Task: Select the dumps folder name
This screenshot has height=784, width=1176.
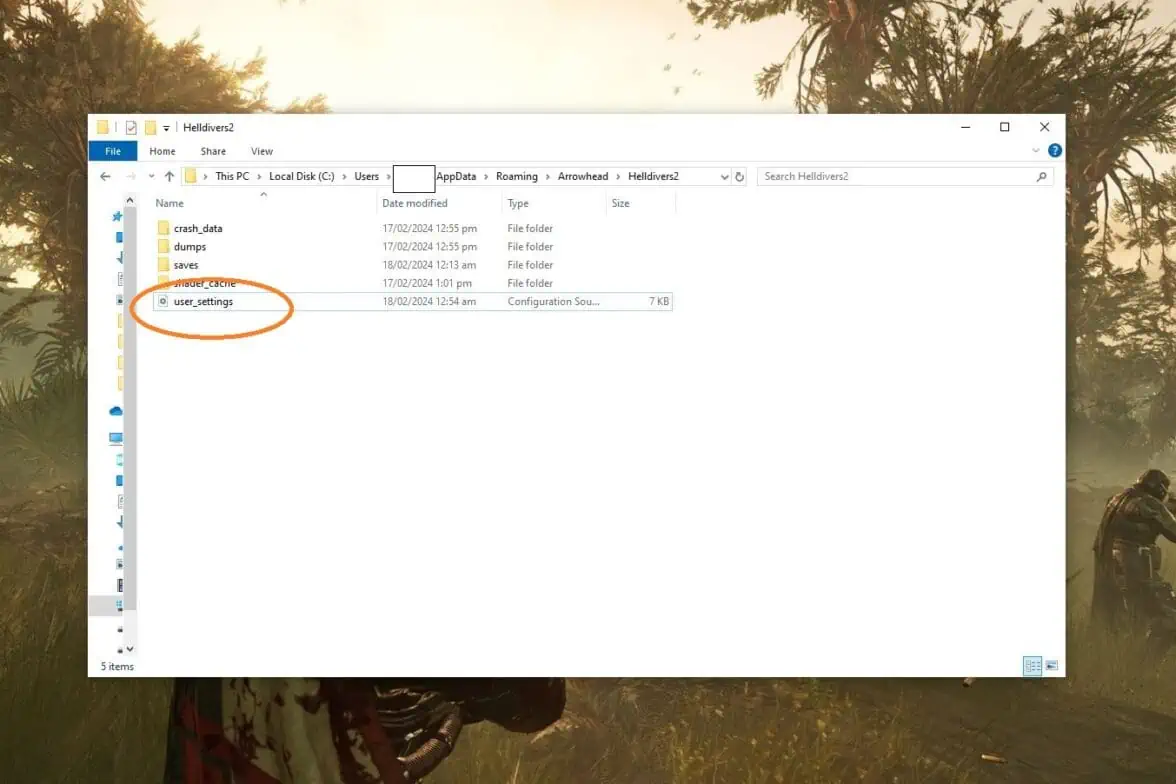Action: click(x=190, y=247)
